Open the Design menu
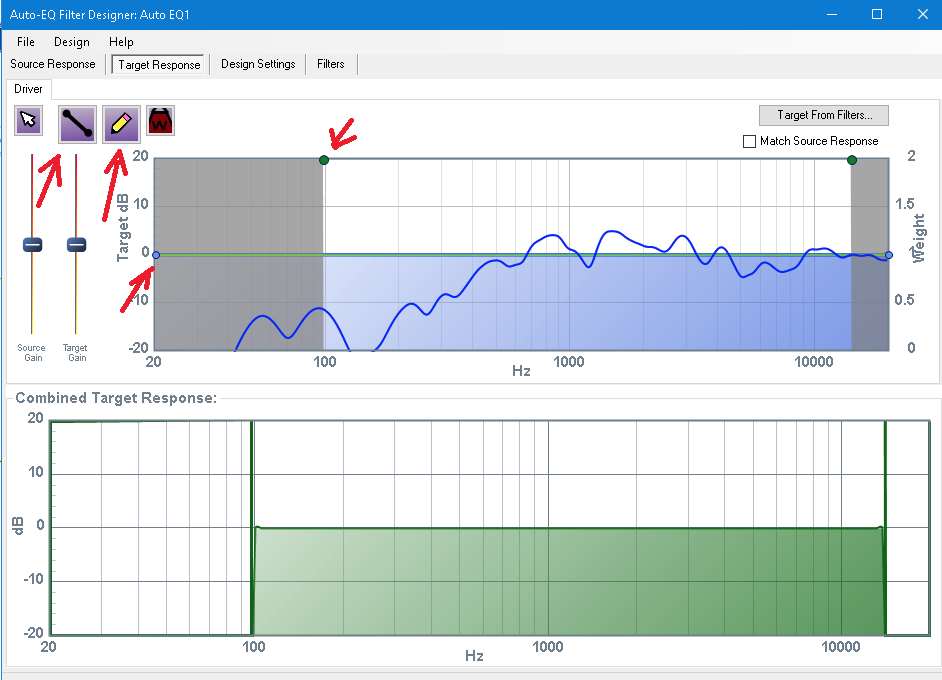942x680 pixels. pos(71,42)
